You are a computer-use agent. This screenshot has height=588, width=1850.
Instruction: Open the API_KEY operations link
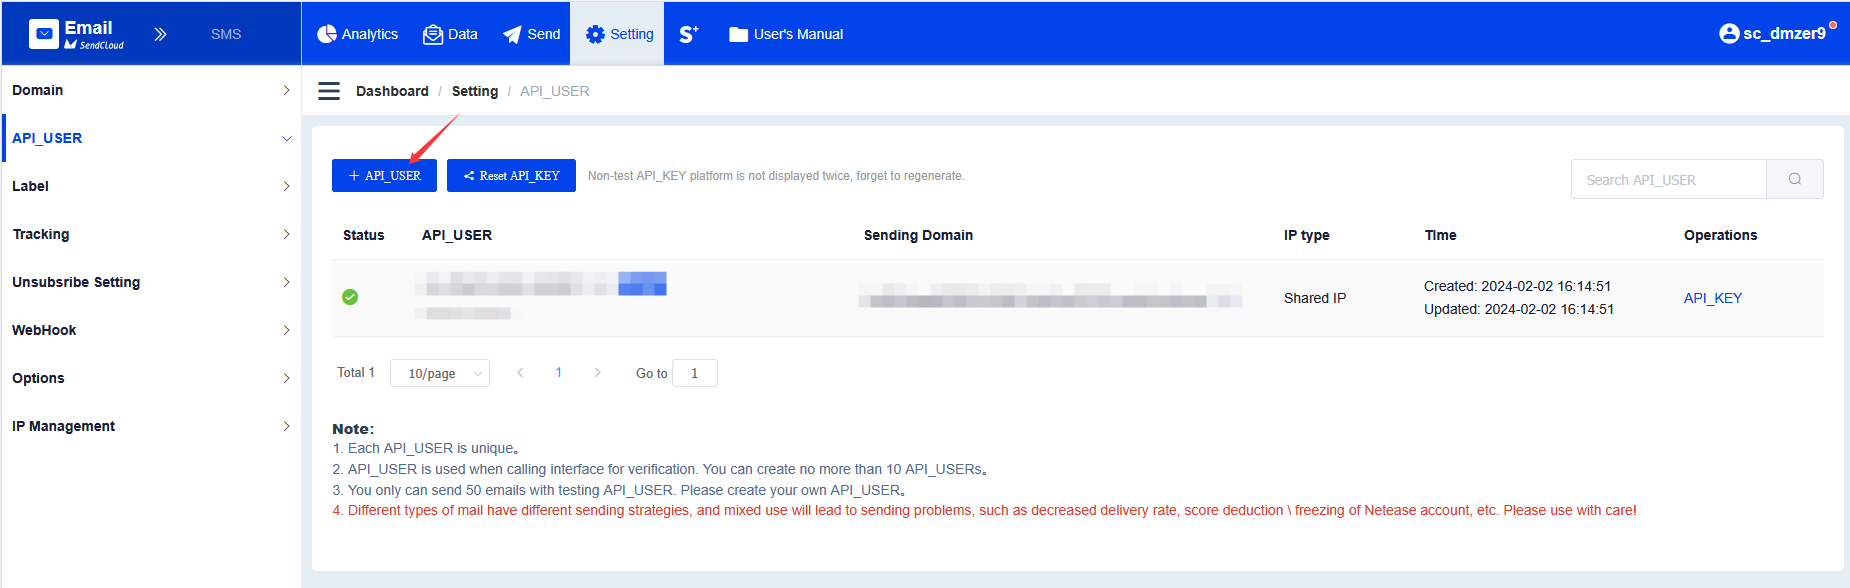tap(1712, 298)
